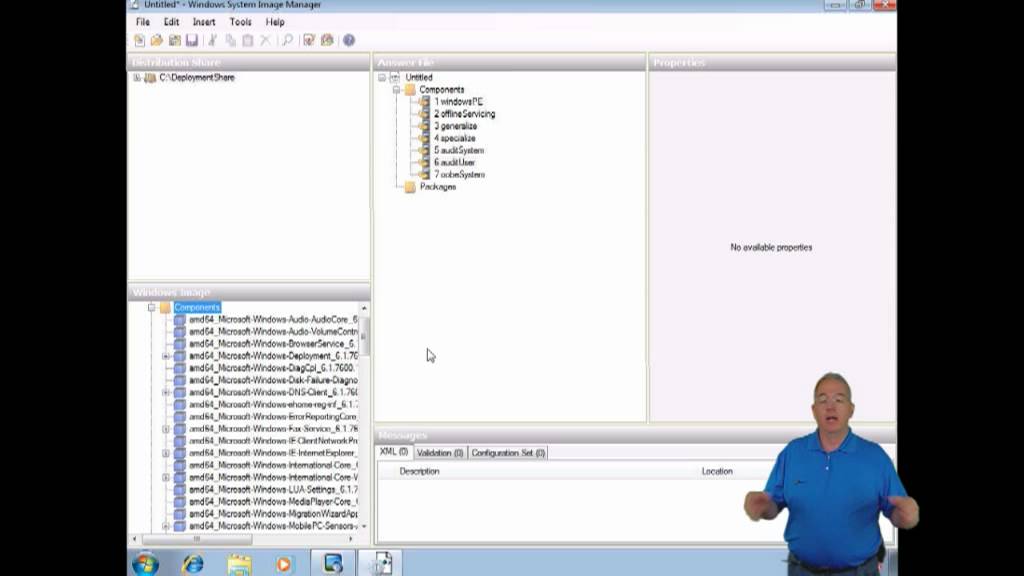Click the Packages folder icon in Answer File

click(x=409, y=187)
